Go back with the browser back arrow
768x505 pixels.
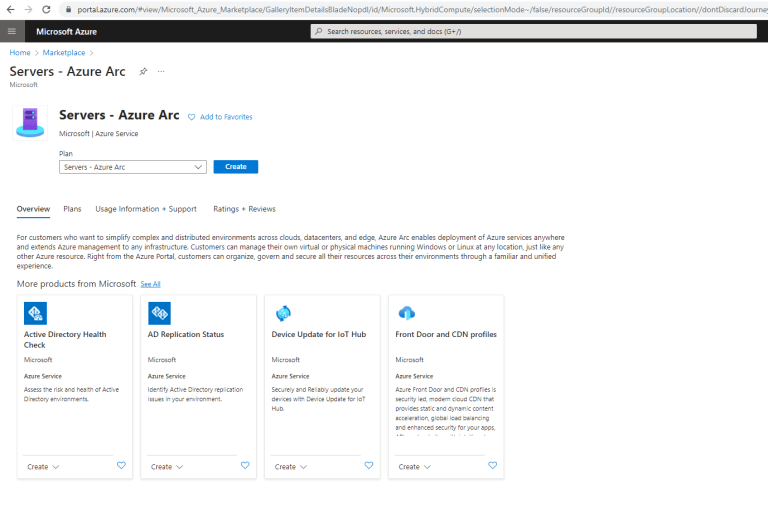pos(10,9)
